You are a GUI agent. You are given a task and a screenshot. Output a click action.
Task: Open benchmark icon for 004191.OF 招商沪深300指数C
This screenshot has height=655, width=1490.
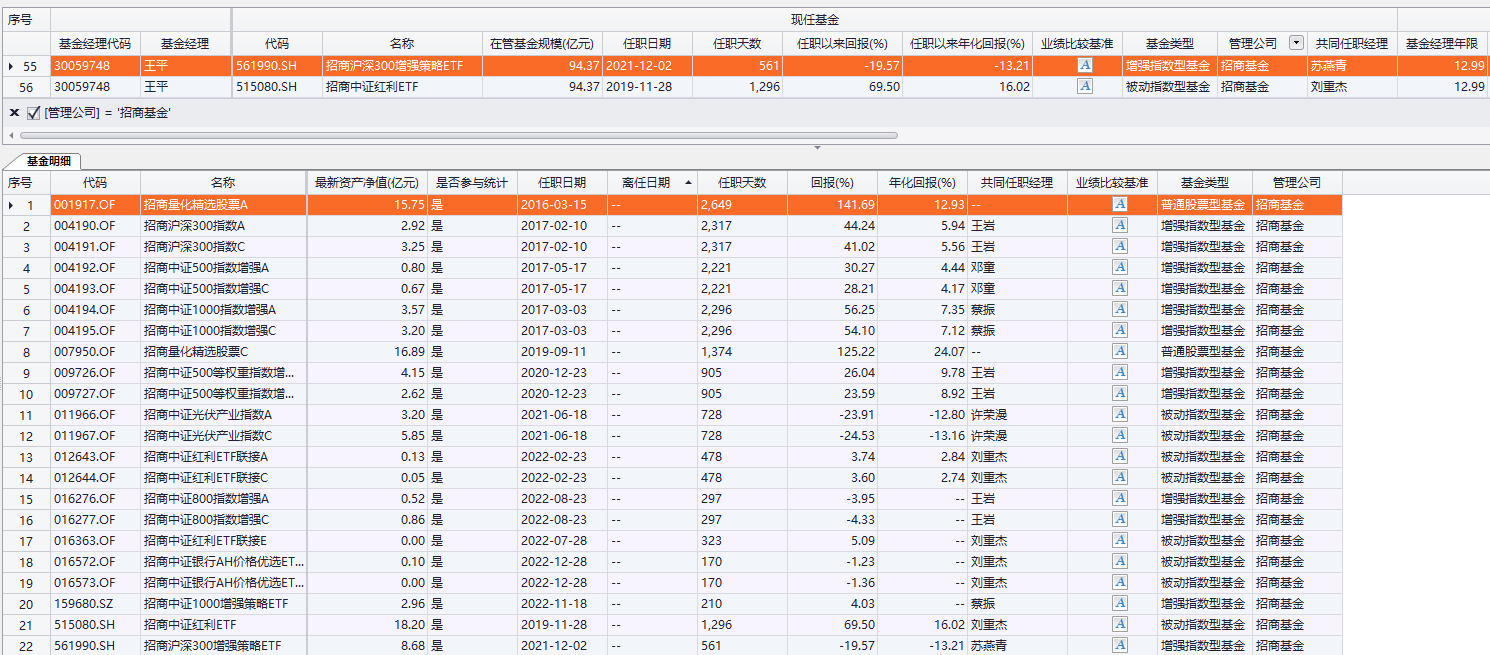pos(1120,246)
